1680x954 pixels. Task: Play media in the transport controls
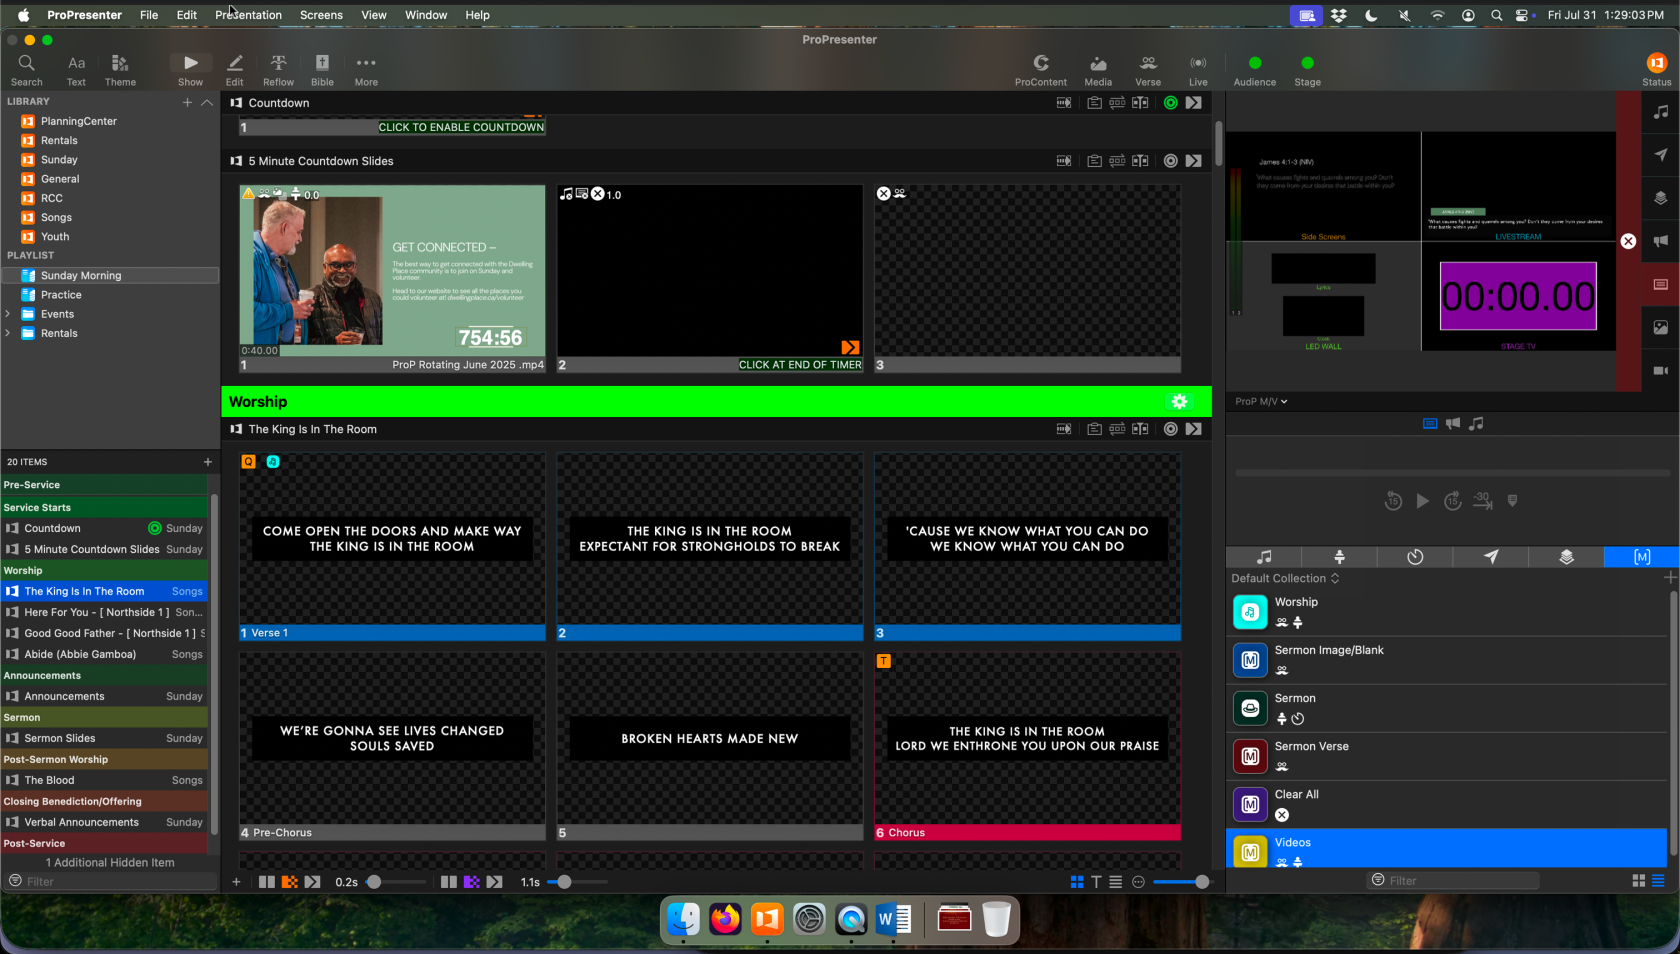(x=1422, y=501)
